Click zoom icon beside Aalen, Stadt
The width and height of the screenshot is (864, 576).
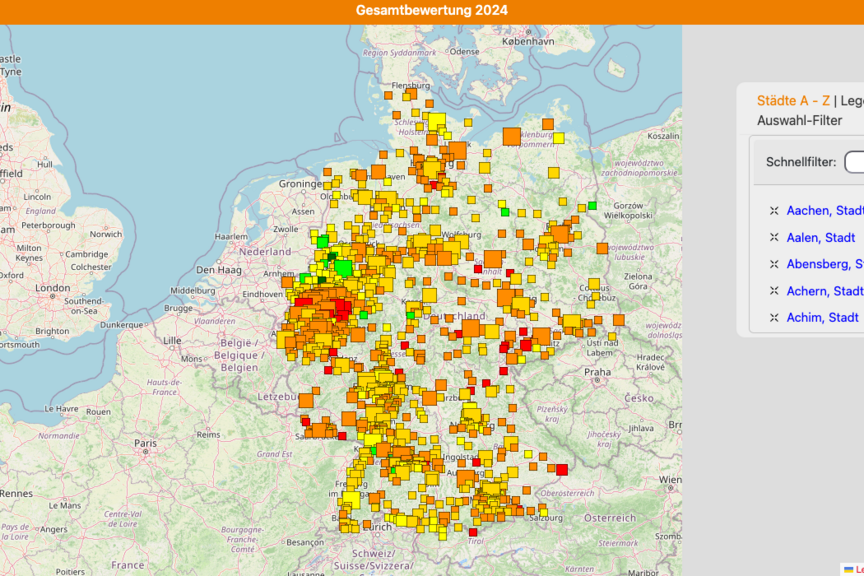773,238
